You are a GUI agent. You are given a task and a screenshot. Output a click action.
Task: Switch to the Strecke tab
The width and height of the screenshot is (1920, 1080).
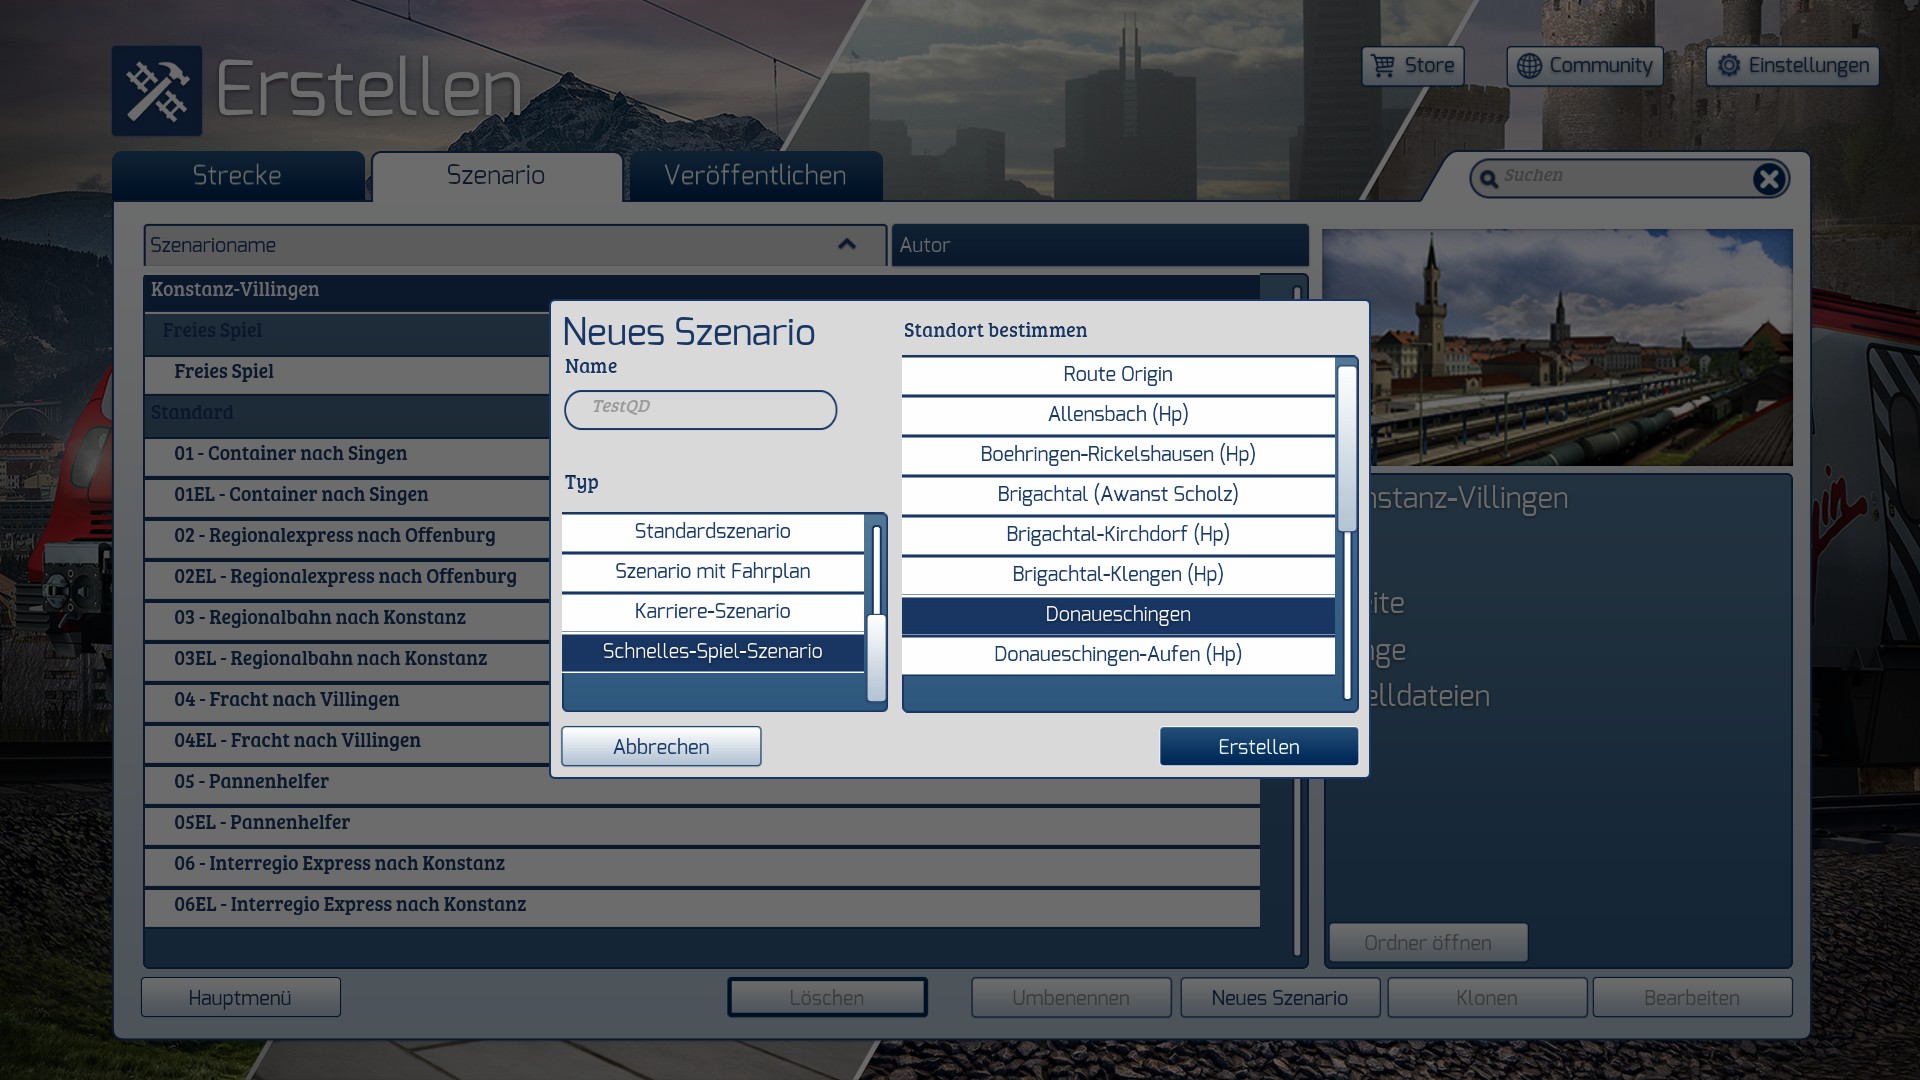coord(237,176)
